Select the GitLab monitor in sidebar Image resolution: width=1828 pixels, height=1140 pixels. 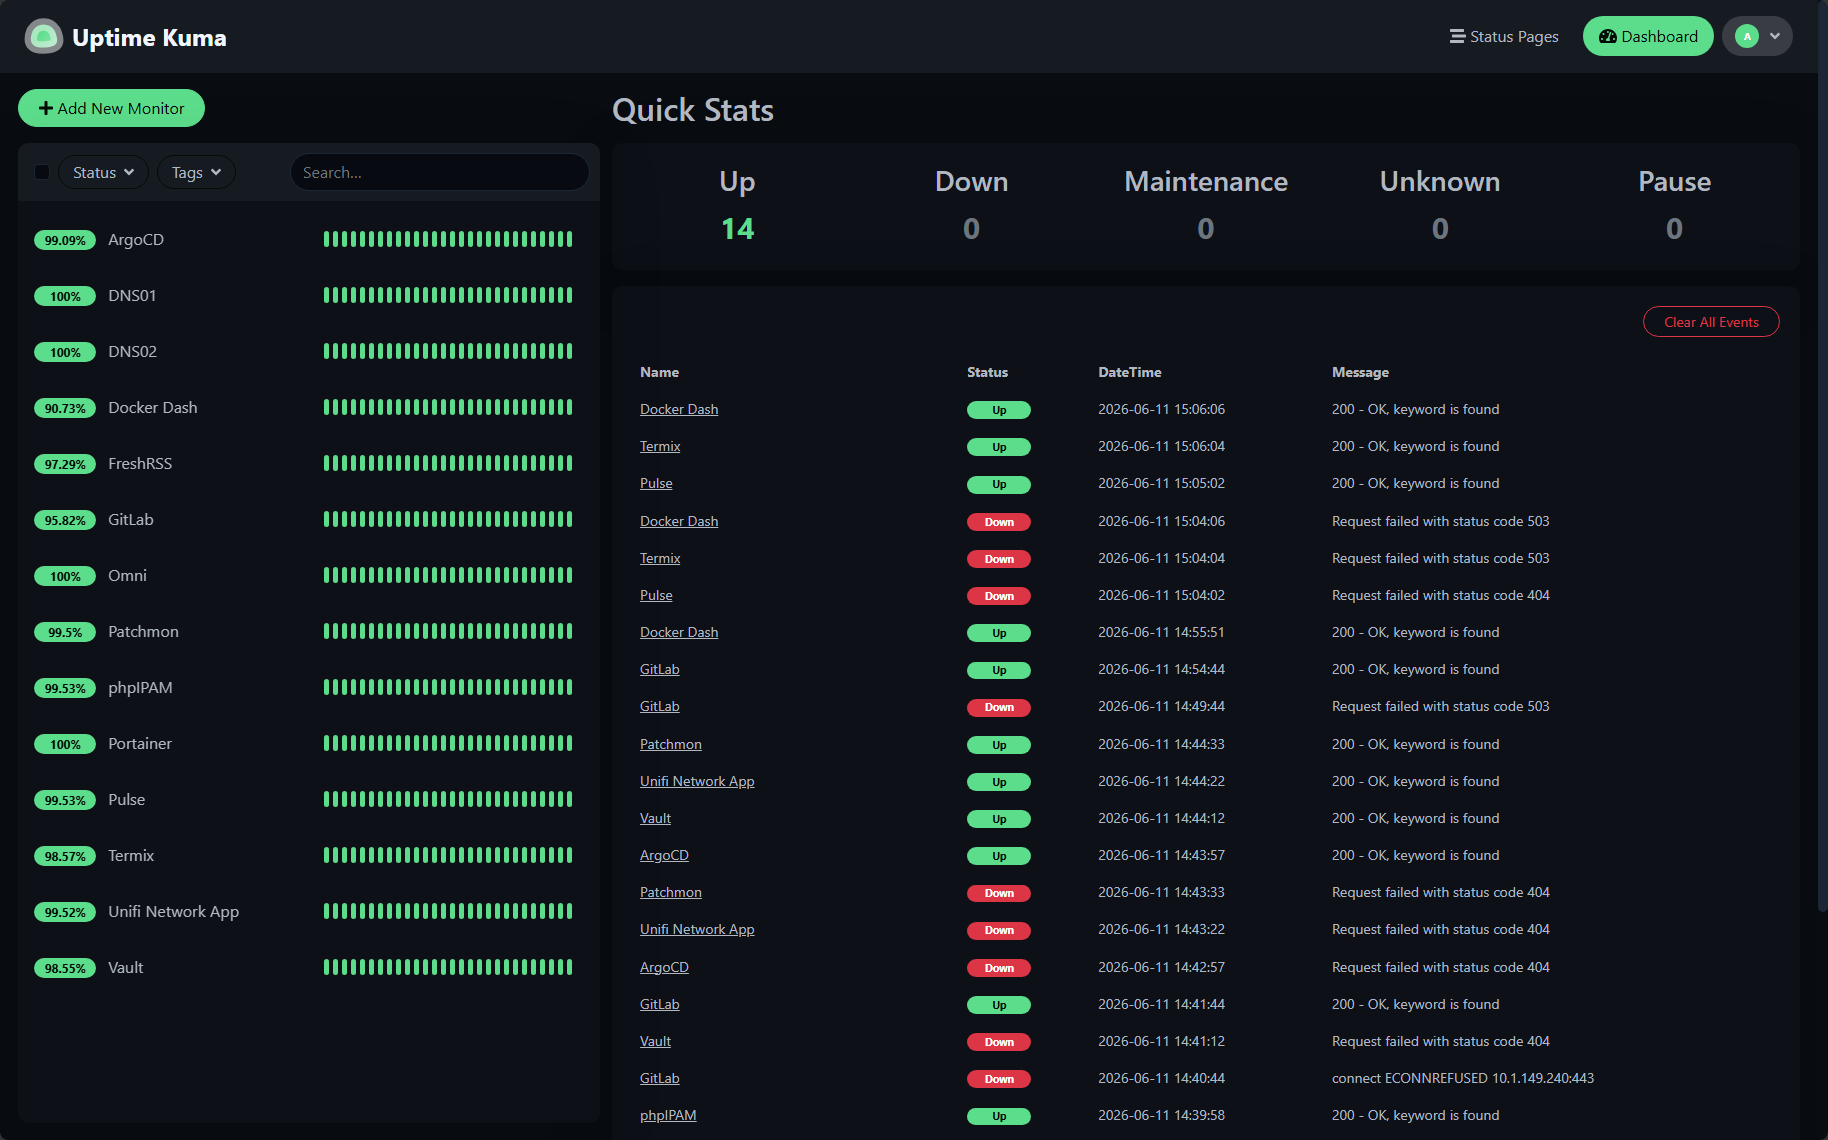click(308, 520)
